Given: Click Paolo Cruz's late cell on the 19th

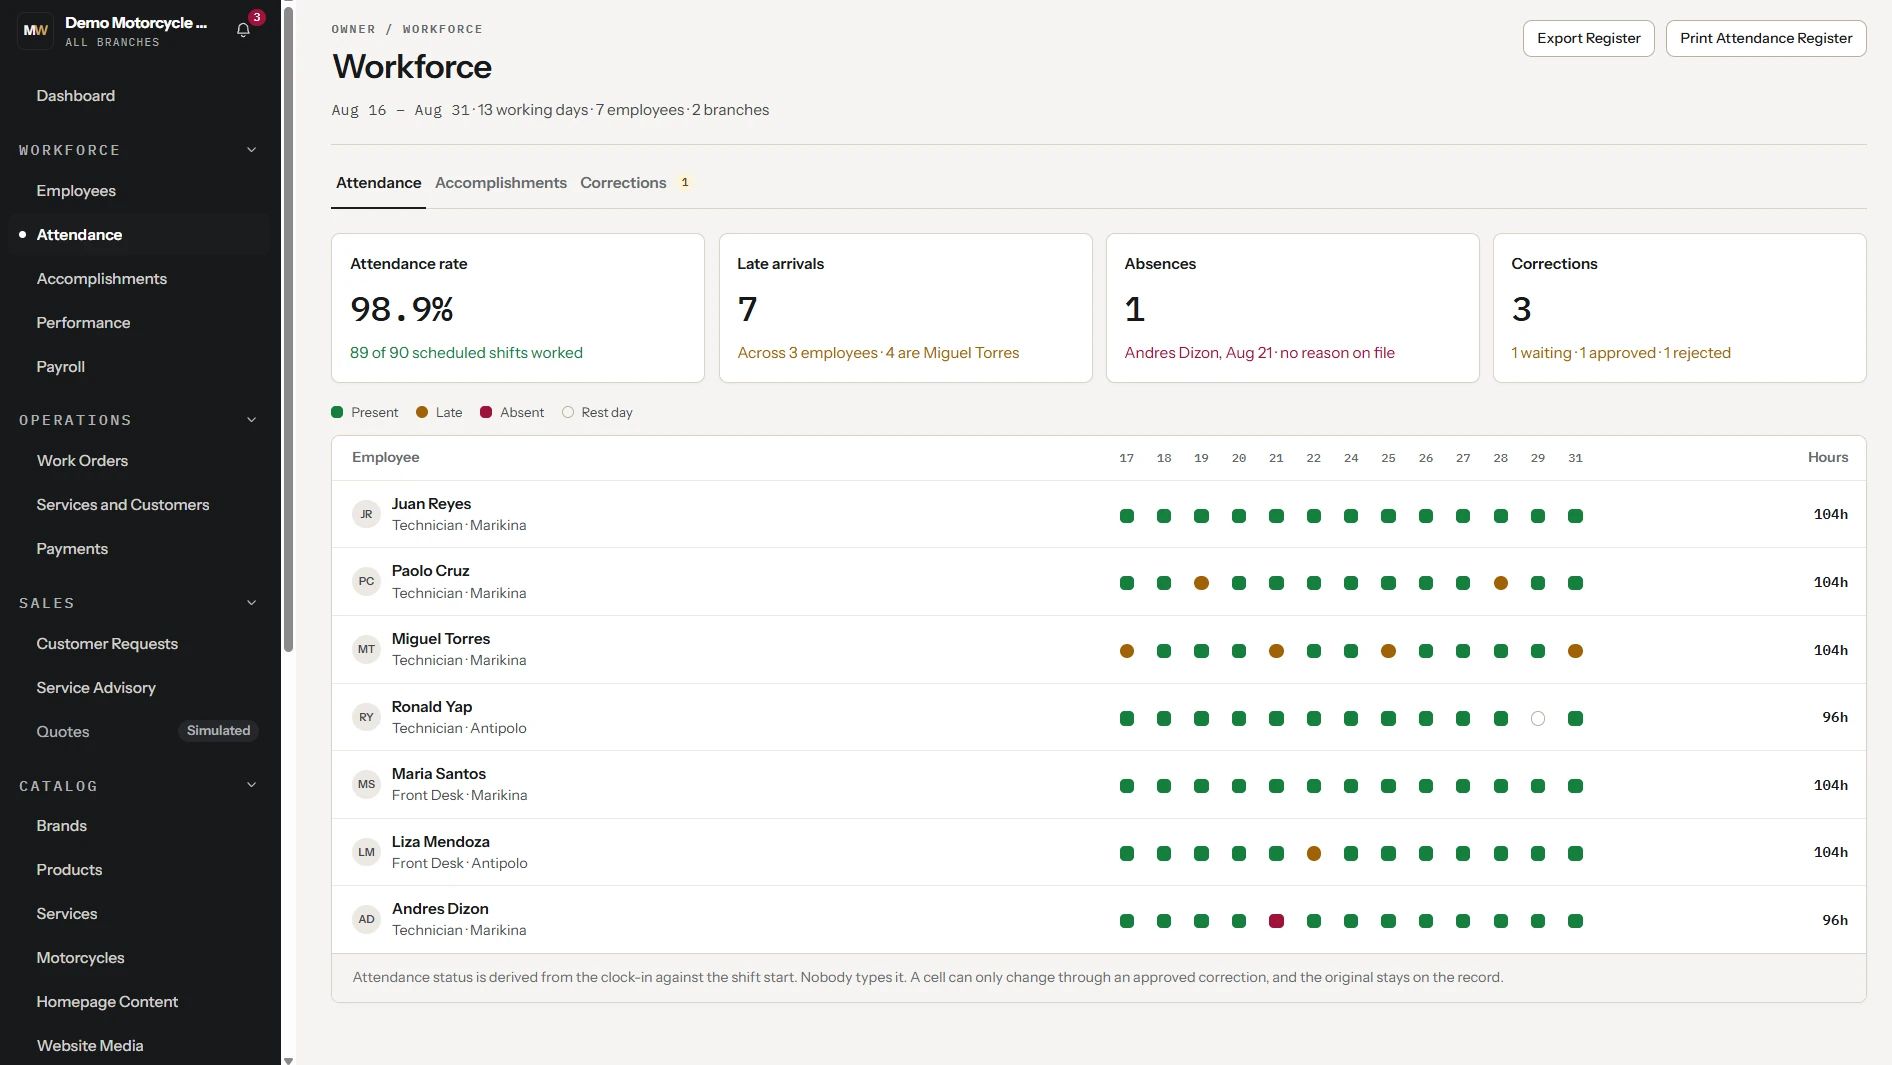Looking at the screenshot, I should (x=1201, y=583).
